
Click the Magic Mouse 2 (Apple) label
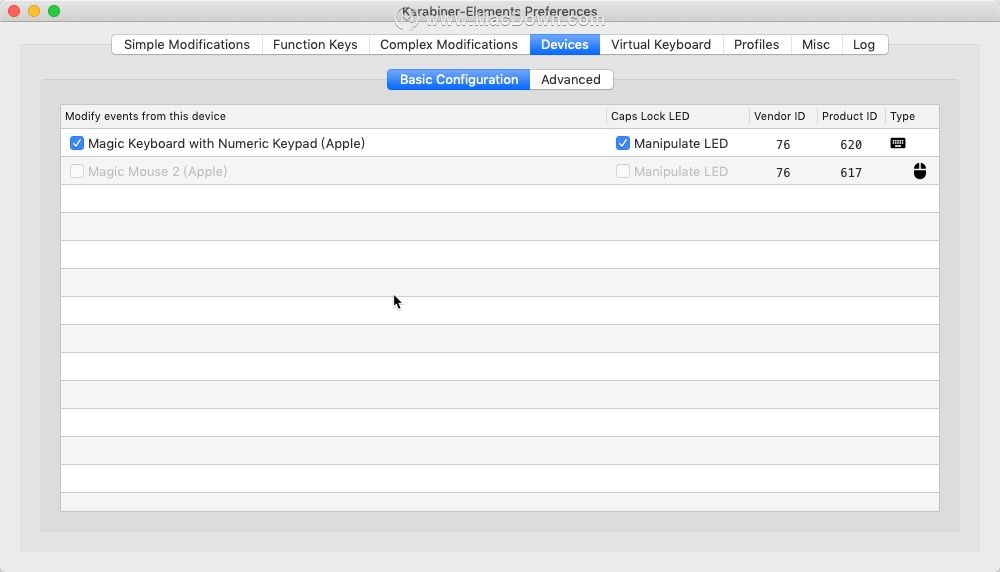tap(158, 172)
